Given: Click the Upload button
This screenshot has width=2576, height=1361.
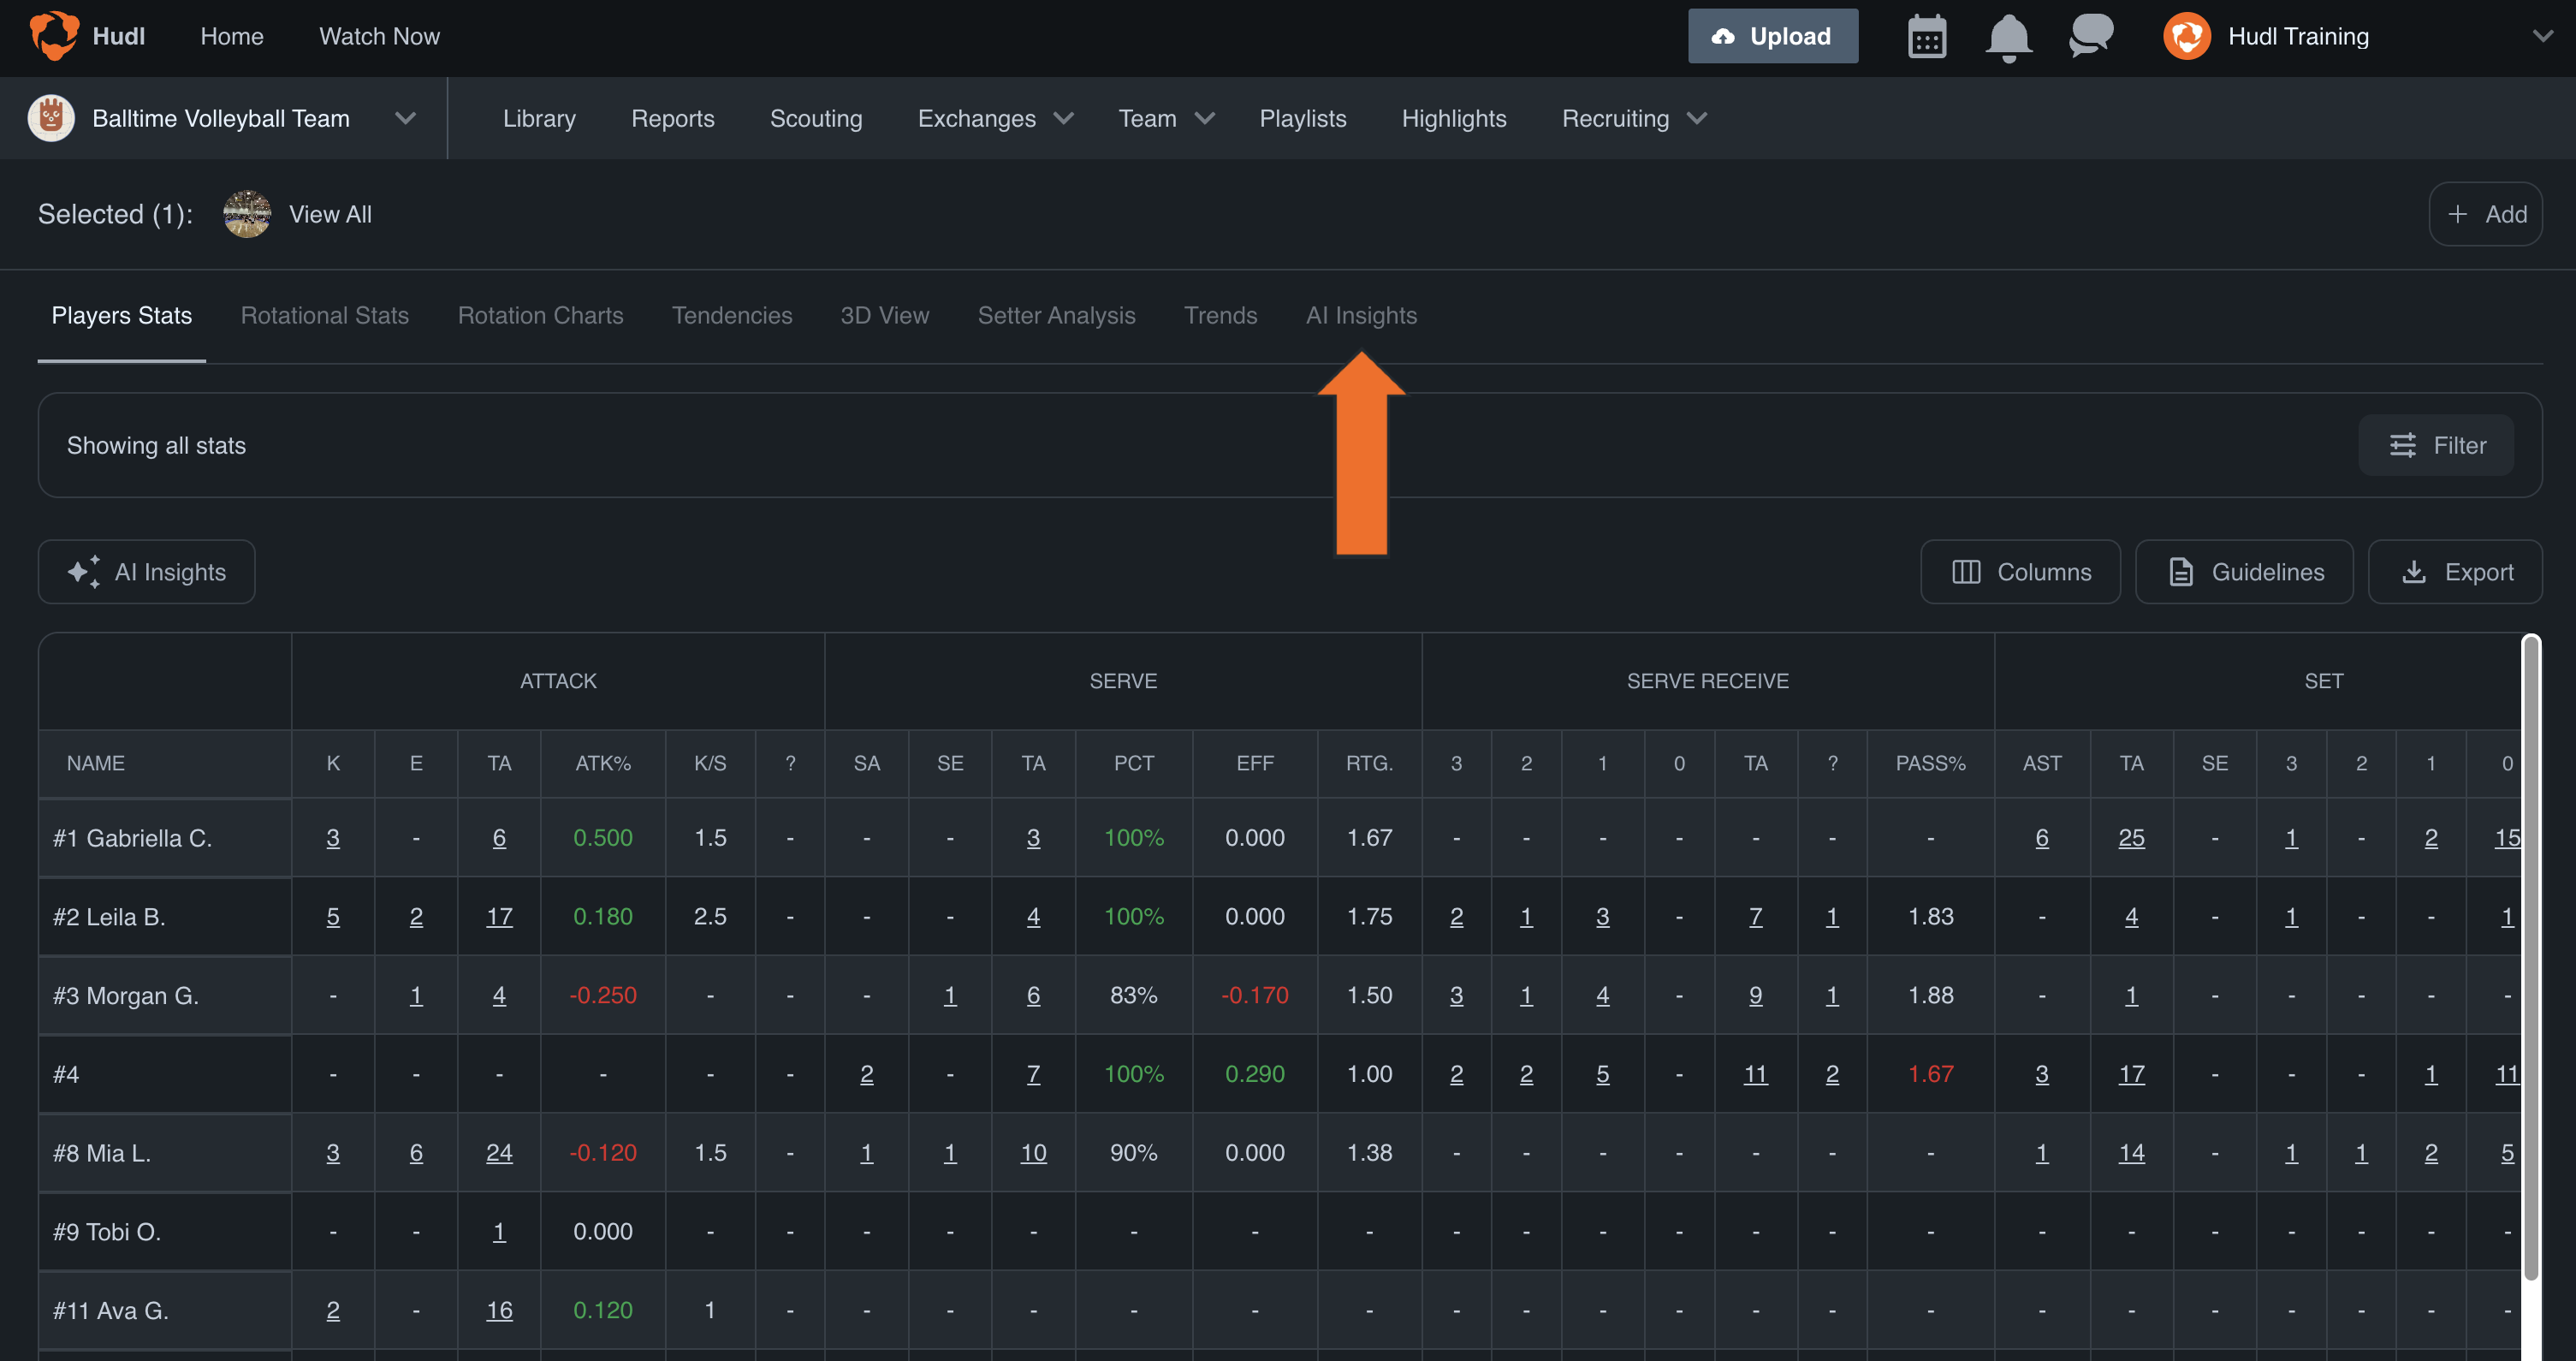Looking at the screenshot, I should [x=1772, y=36].
